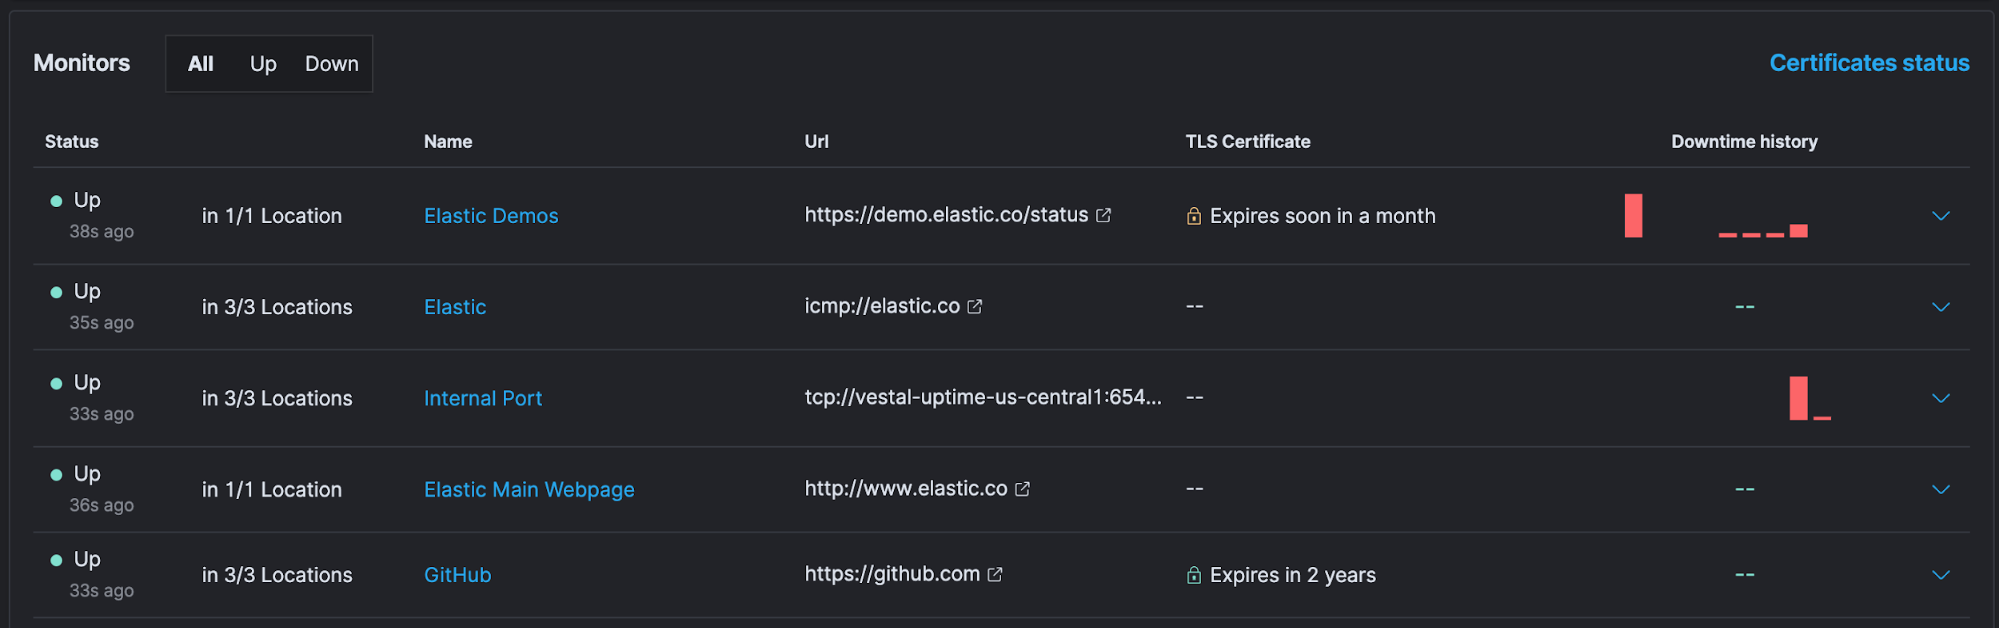Open the Elastic Main Webpage monitor
The width and height of the screenshot is (1999, 629).
tap(529, 490)
